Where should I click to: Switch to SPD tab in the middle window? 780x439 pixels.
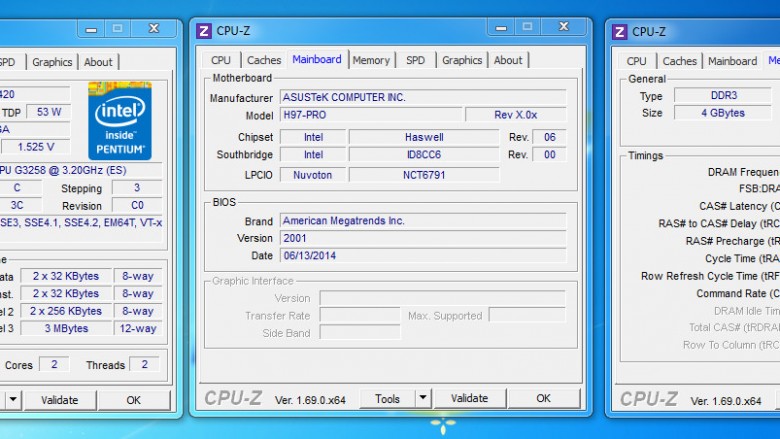[415, 60]
